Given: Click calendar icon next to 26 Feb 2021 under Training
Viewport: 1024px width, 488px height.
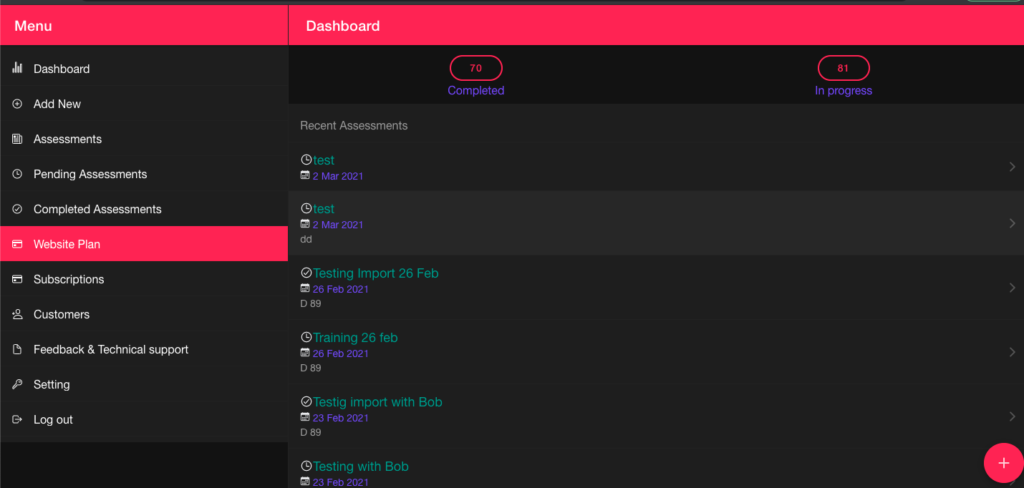Looking at the screenshot, I should pyautogui.click(x=304, y=353).
